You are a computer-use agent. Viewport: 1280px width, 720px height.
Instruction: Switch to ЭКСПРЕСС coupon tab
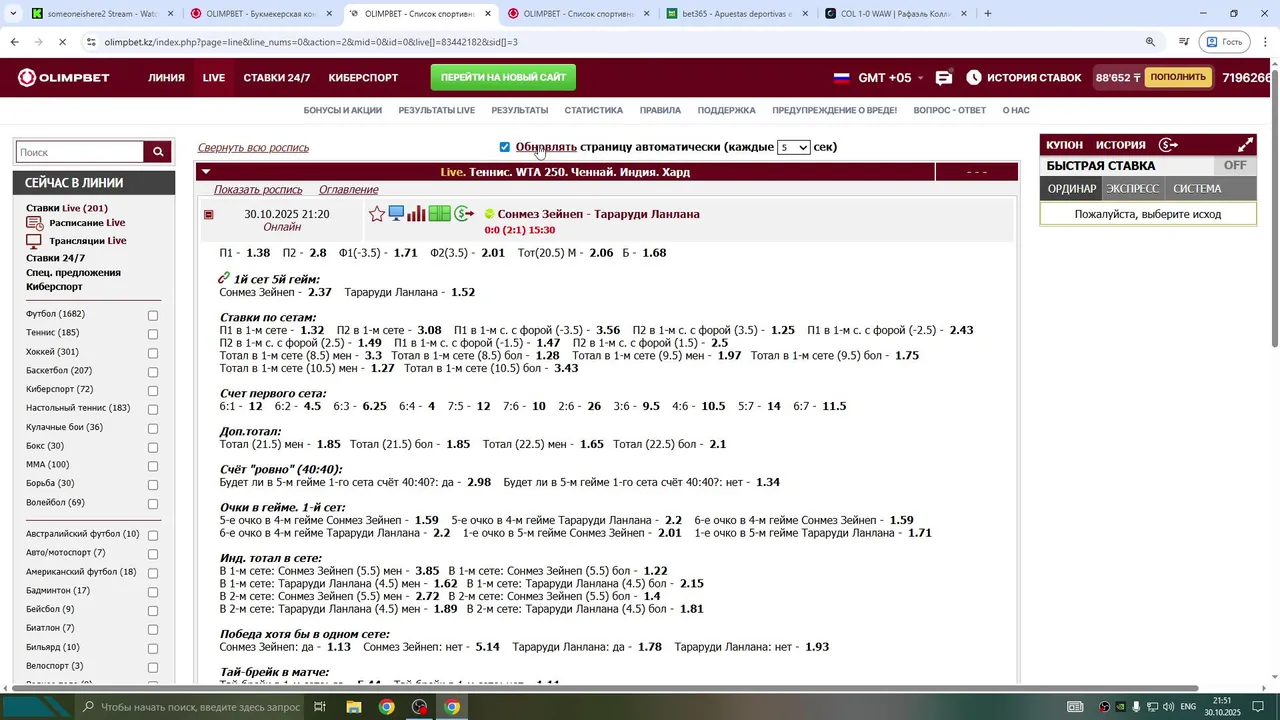1132,188
